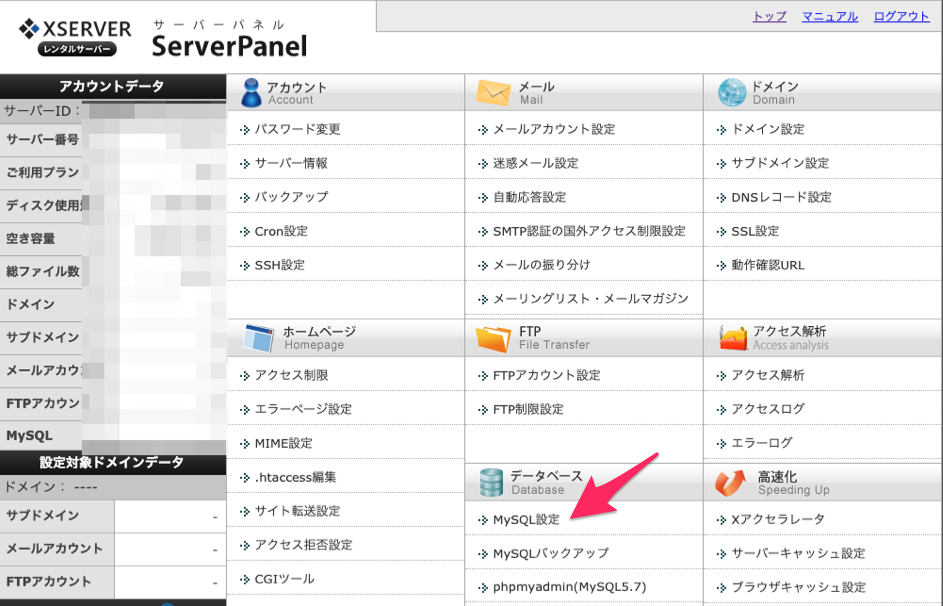
Task: Open メールの振り分け
Action: 542,265
